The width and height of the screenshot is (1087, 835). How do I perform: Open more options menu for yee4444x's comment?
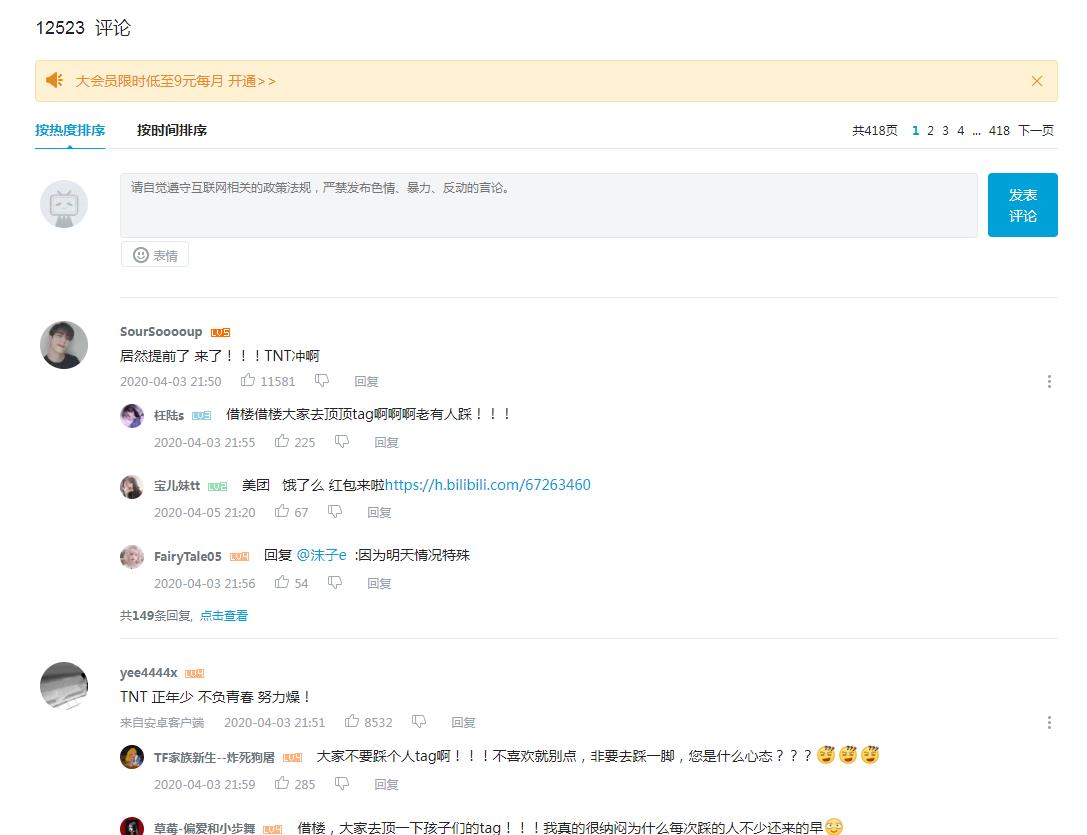[x=1049, y=722]
